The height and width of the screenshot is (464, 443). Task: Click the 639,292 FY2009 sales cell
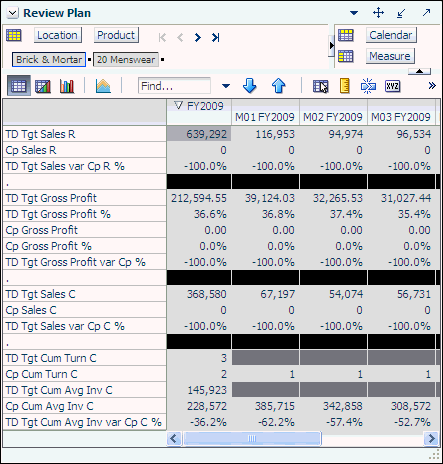tap(199, 134)
